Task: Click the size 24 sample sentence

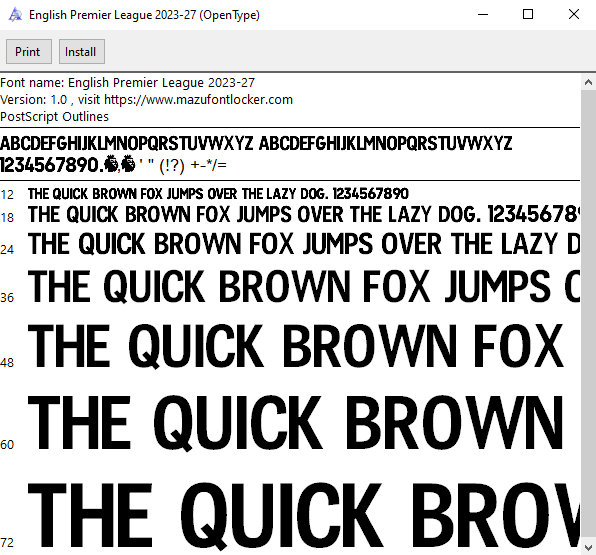Action: click(x=304, y=244)
